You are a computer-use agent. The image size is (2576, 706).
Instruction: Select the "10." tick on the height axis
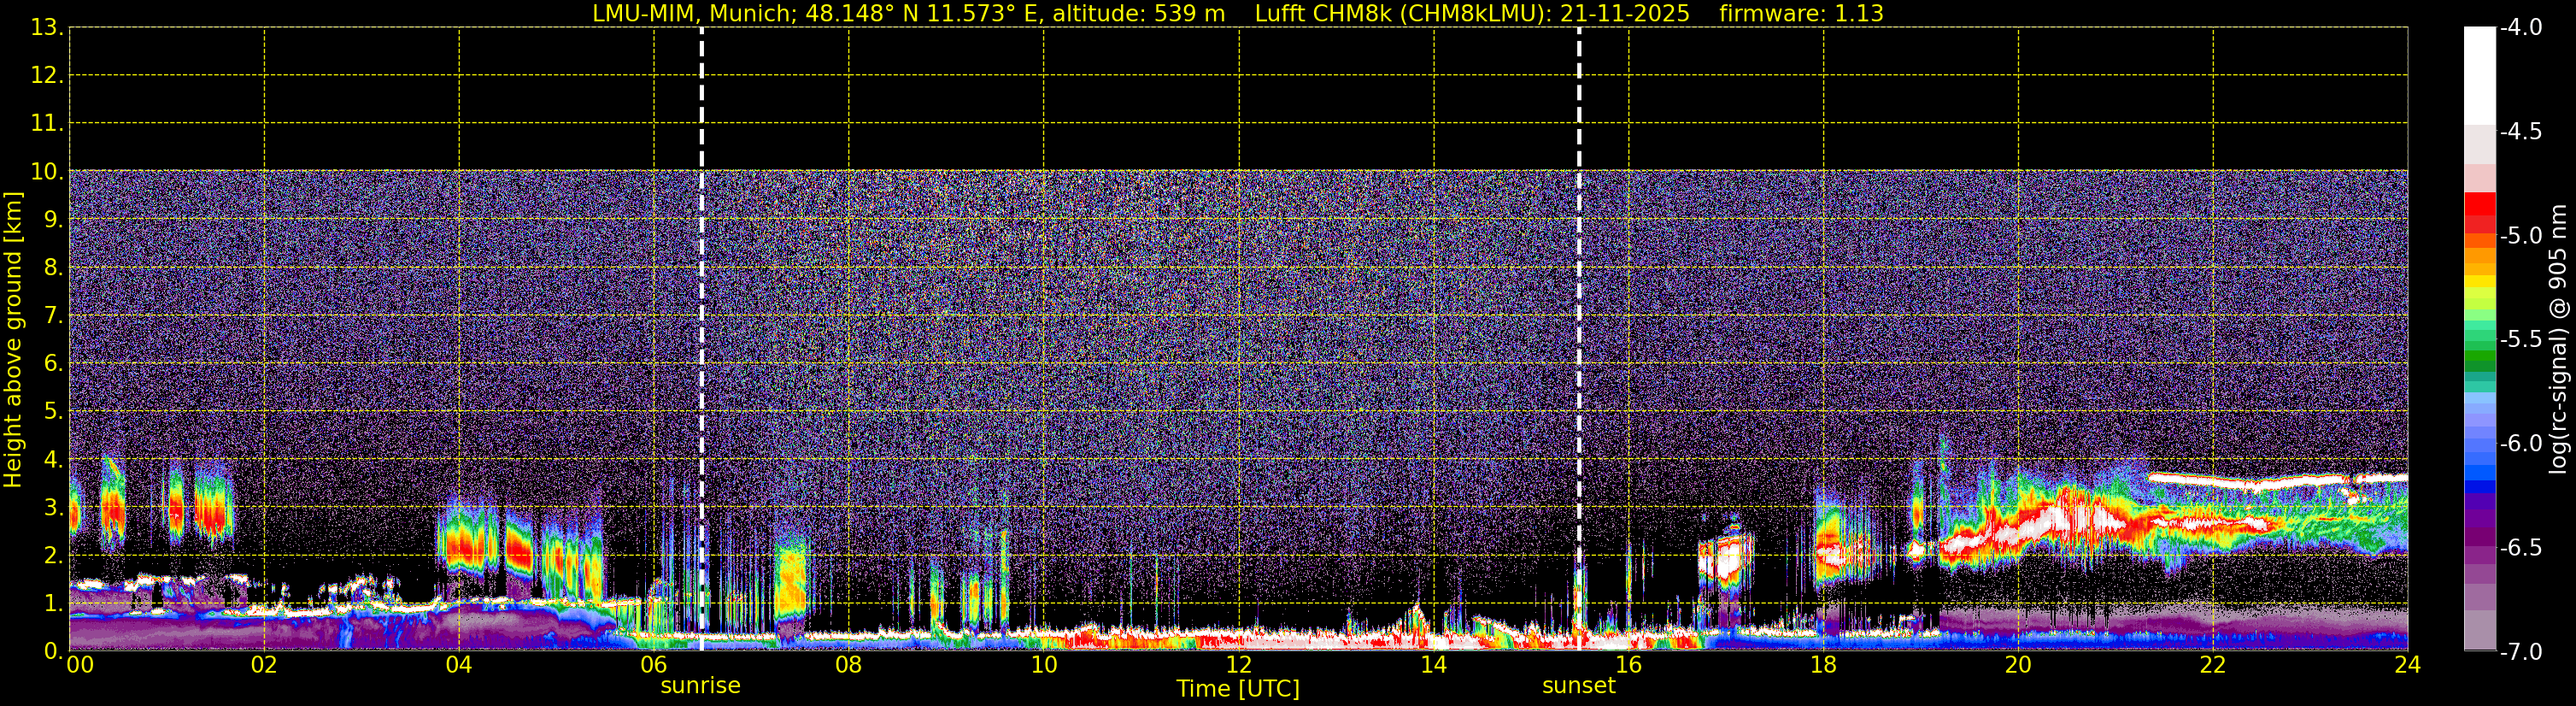point(46,171)
